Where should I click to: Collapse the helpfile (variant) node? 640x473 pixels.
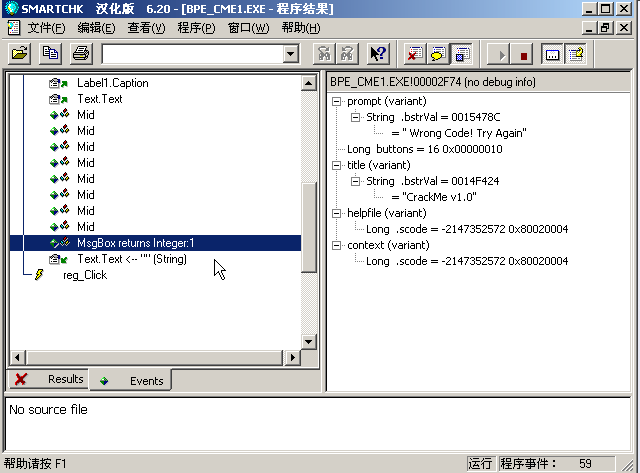(336, 213)
